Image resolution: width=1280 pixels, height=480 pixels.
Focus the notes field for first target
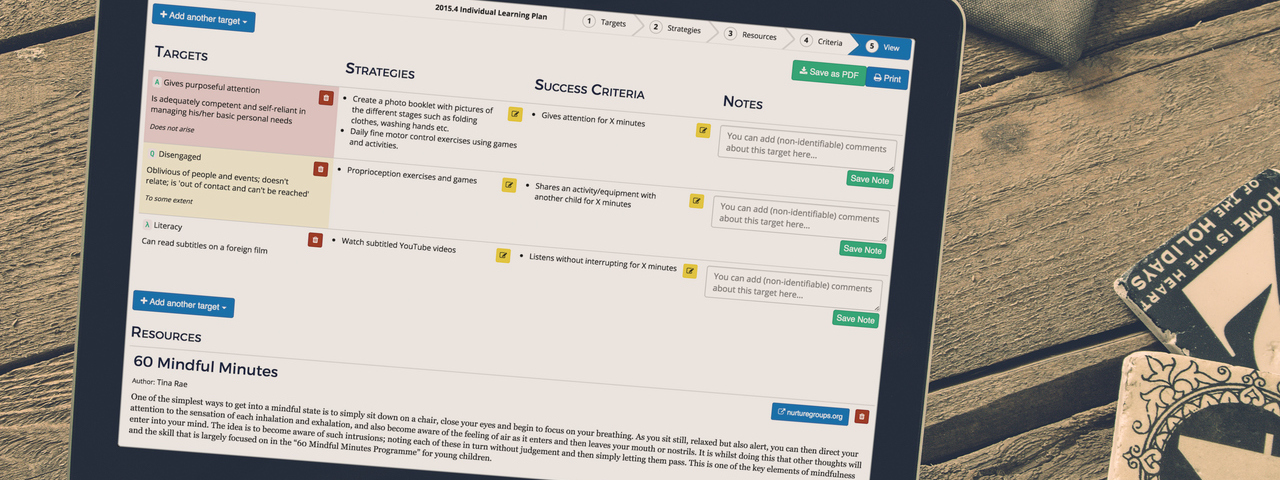pyautogui.click(x=807, y=149)
